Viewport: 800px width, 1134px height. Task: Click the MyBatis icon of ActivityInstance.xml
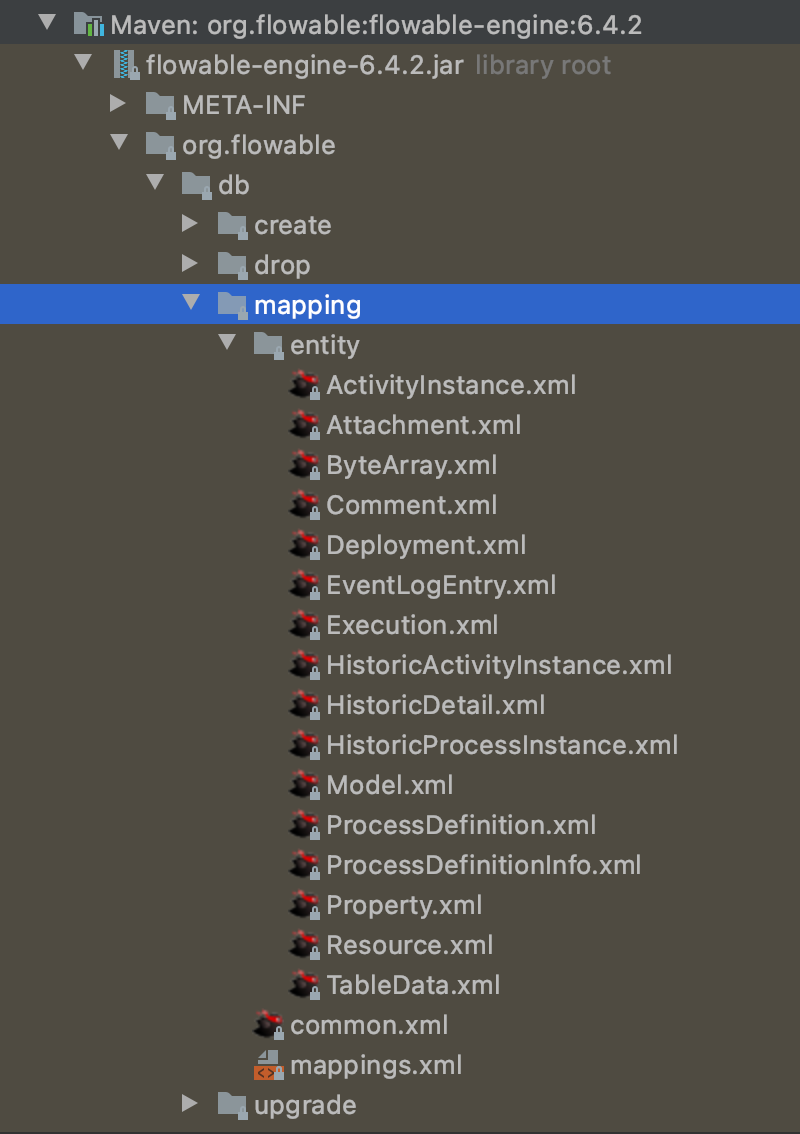coord(305,385)
